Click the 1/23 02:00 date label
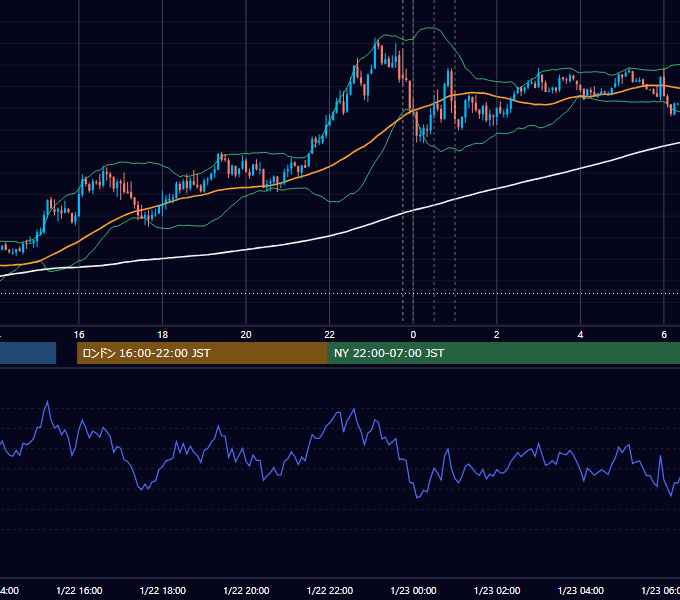The height and width of the screenshot is (600, 680). (x=497, y=590)
